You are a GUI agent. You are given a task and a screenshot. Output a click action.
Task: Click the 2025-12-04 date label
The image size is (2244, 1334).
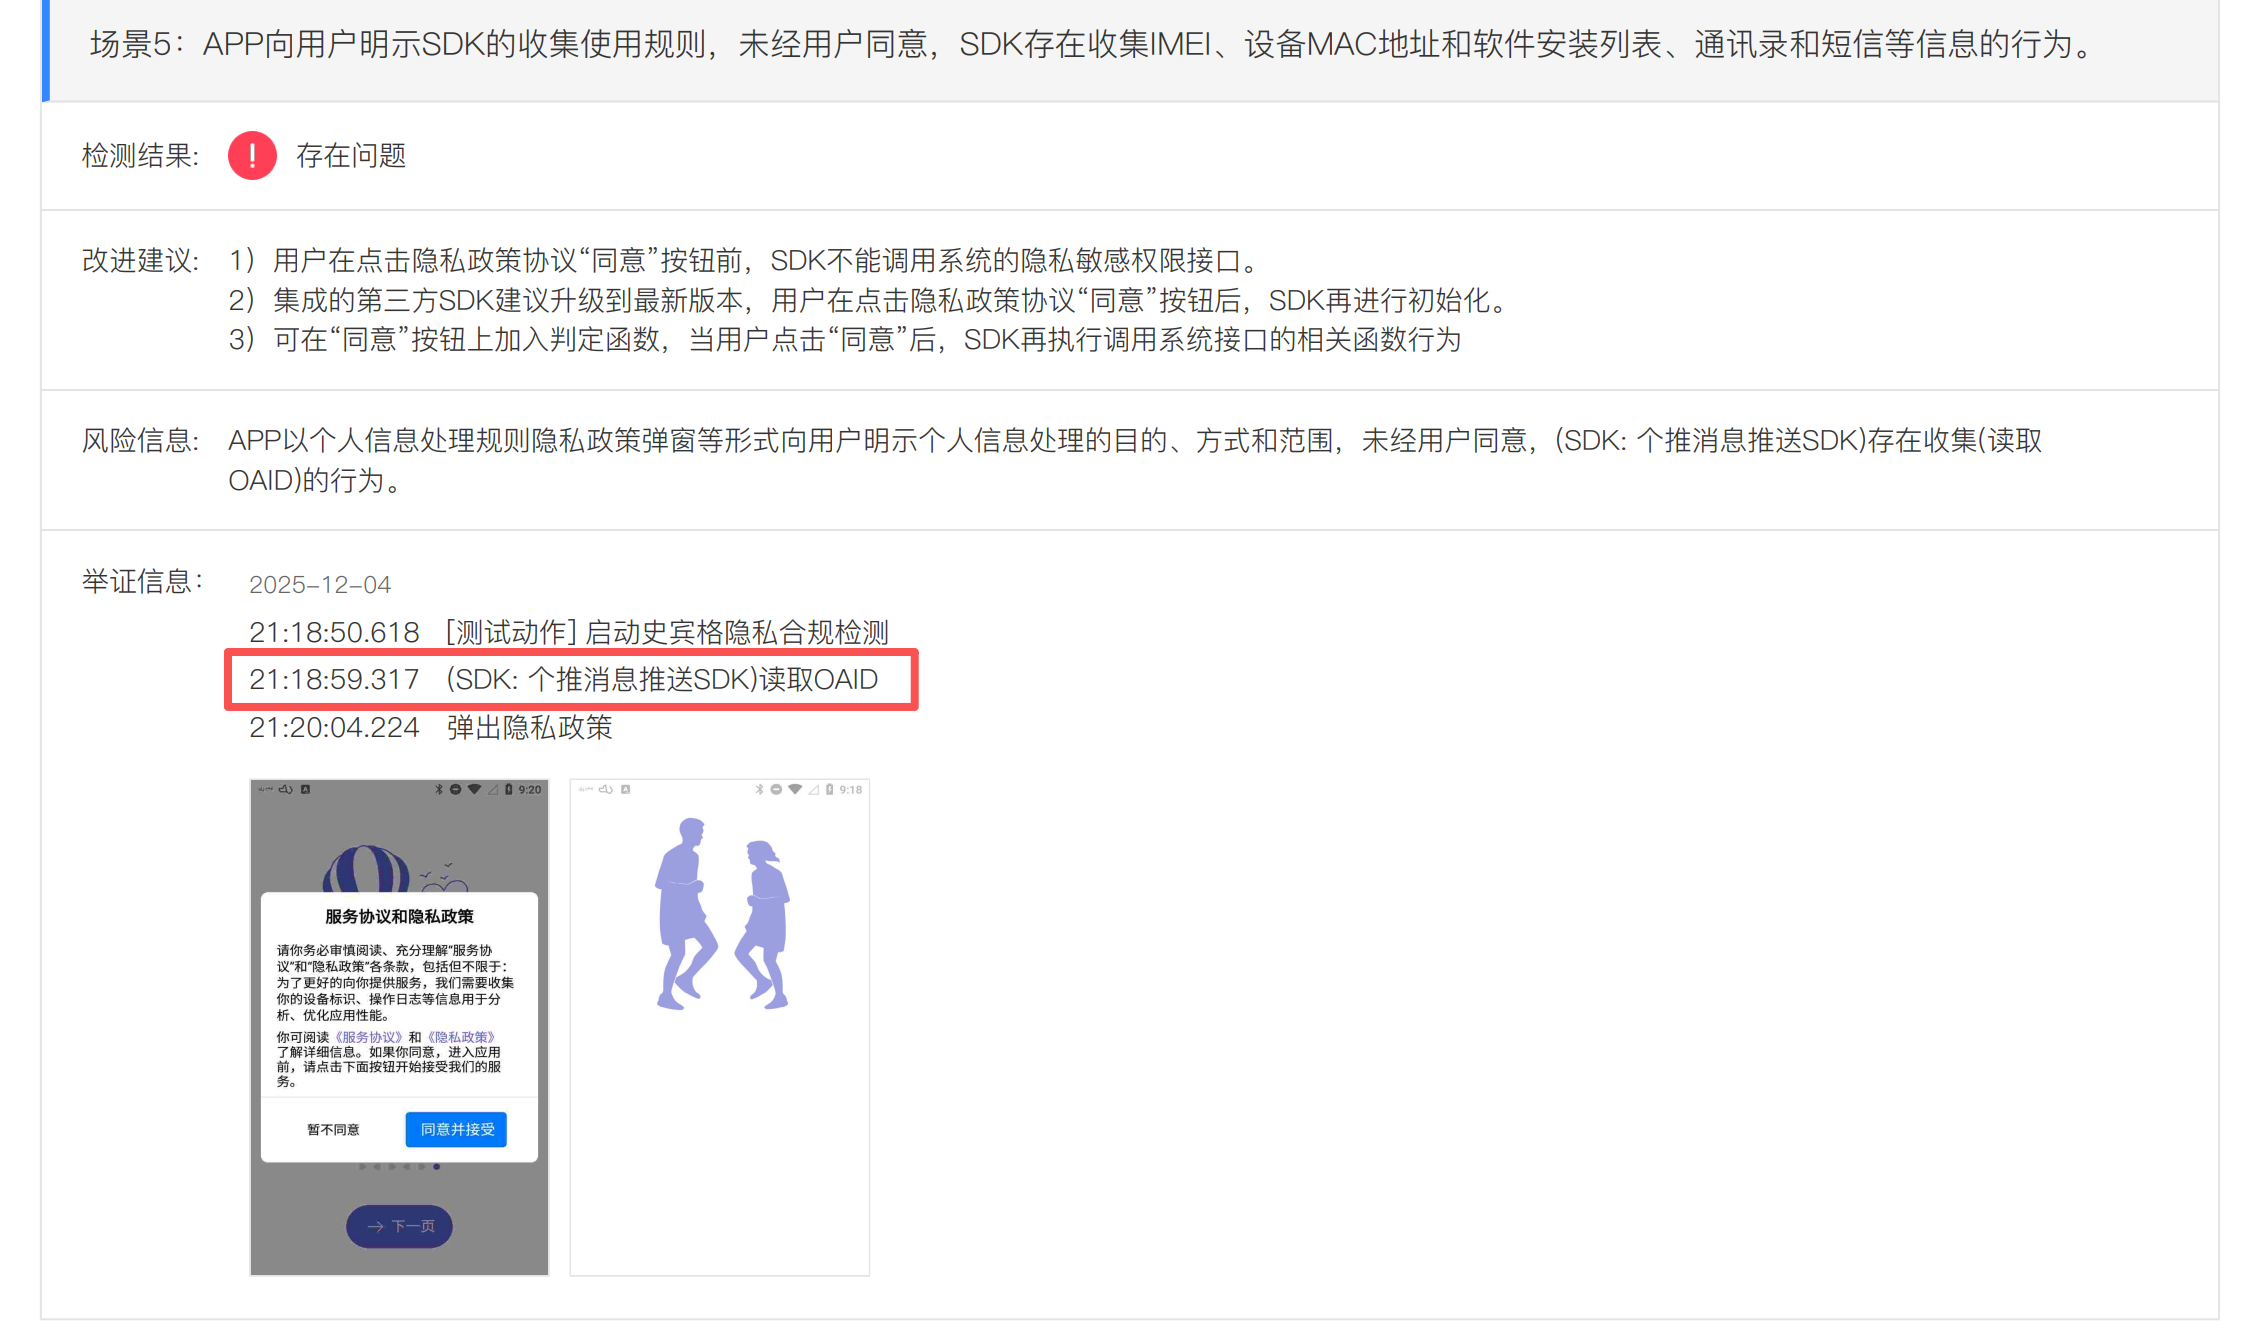[x=320, y=585]
